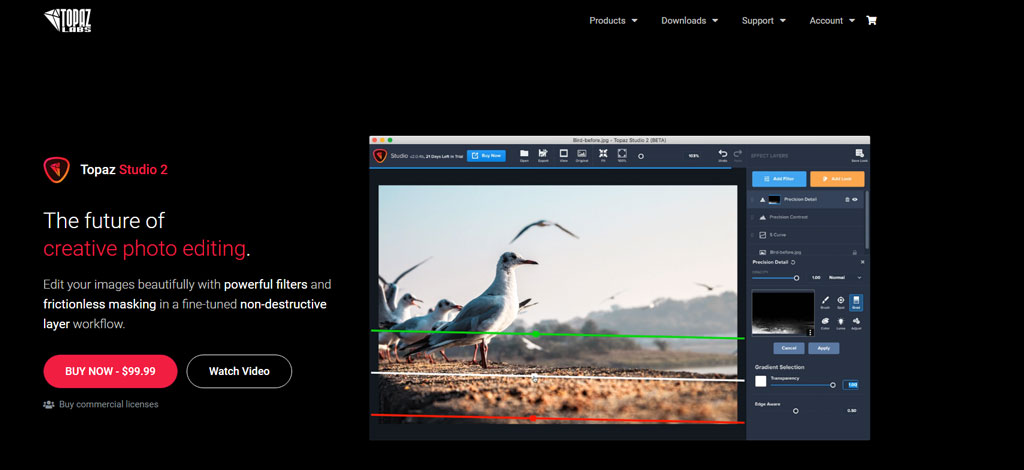Viewport: 1024px width, 470px height.
Task: Click the Export icon in toolbar
Action: coord(543,153)
